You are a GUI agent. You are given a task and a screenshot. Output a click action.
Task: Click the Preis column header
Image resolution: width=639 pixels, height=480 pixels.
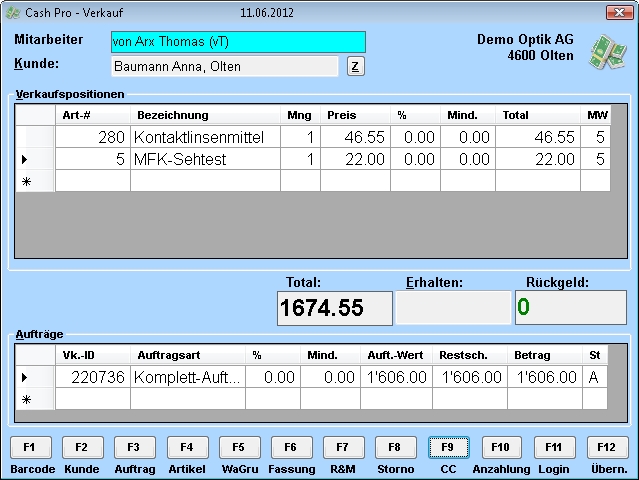tap(355, 115)
